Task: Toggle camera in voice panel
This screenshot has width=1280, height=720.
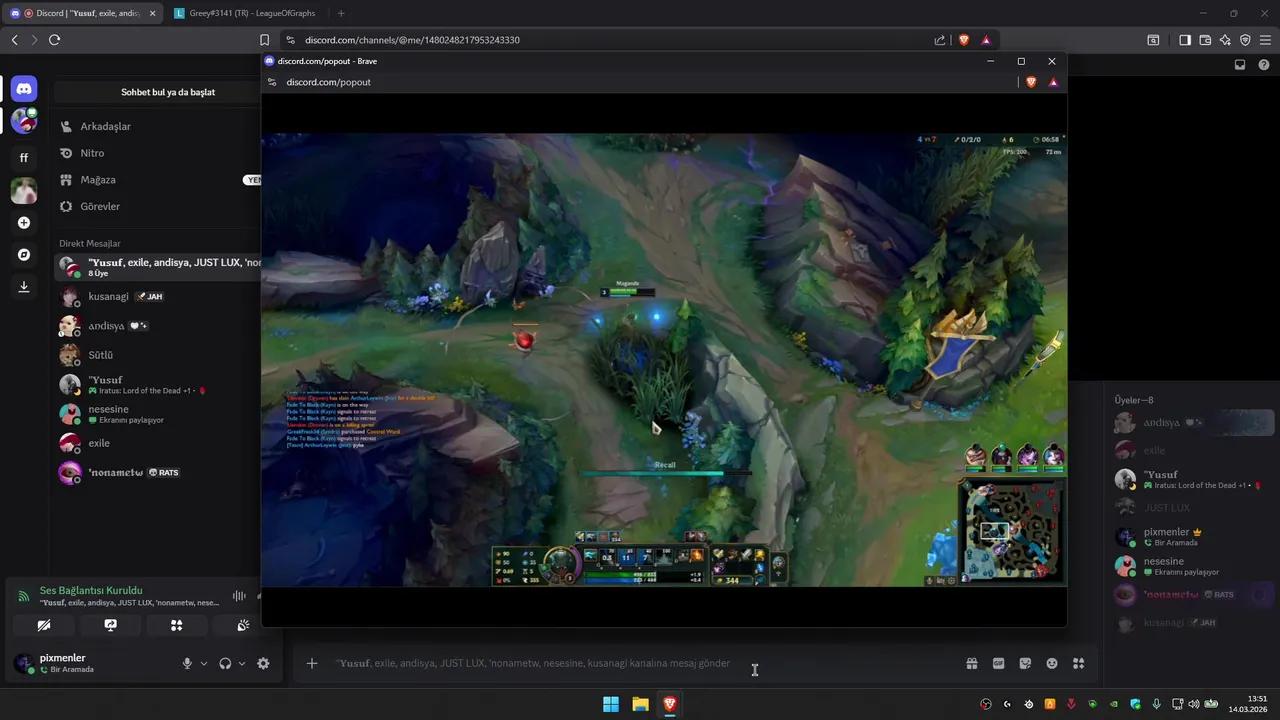Action: coord(43,625)
